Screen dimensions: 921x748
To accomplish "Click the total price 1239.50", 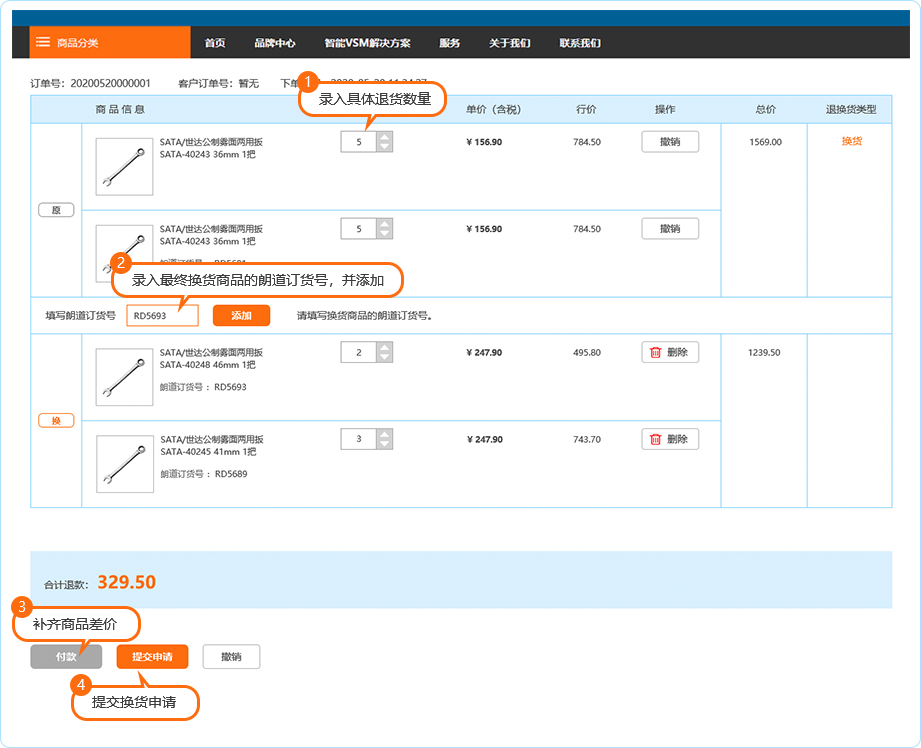I will (x=764, y=353).
